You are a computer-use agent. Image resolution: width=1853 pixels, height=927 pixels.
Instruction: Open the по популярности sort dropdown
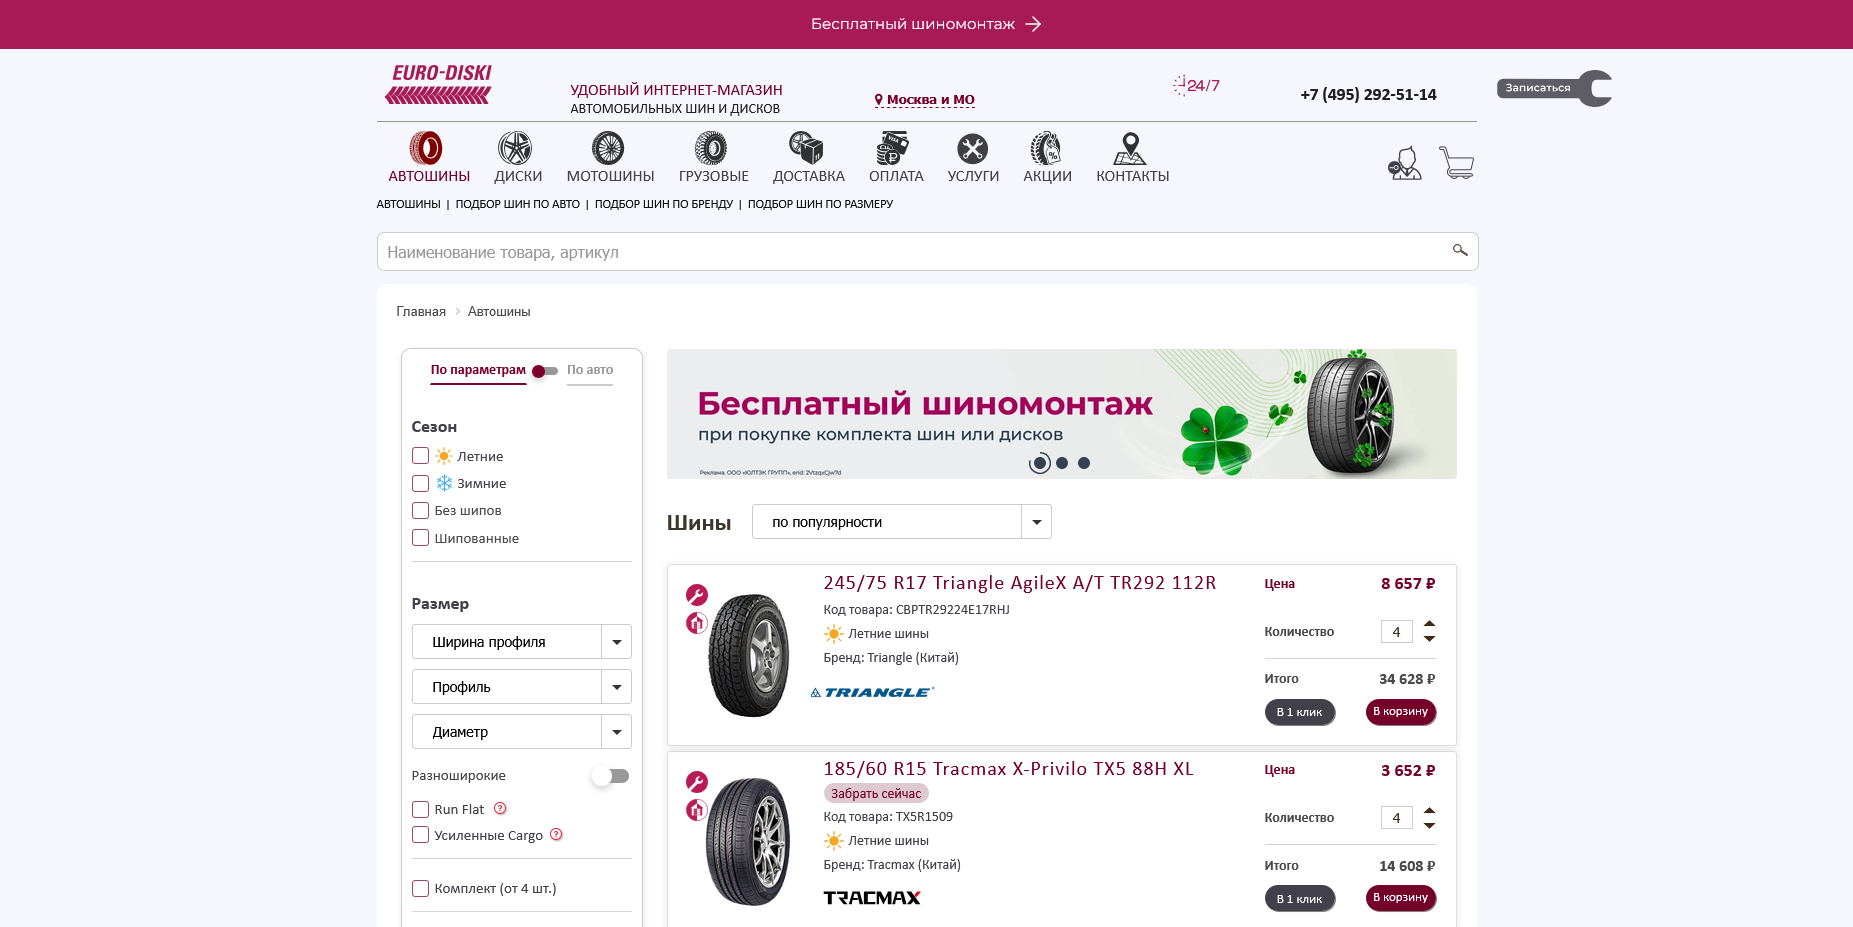(902, 522)
